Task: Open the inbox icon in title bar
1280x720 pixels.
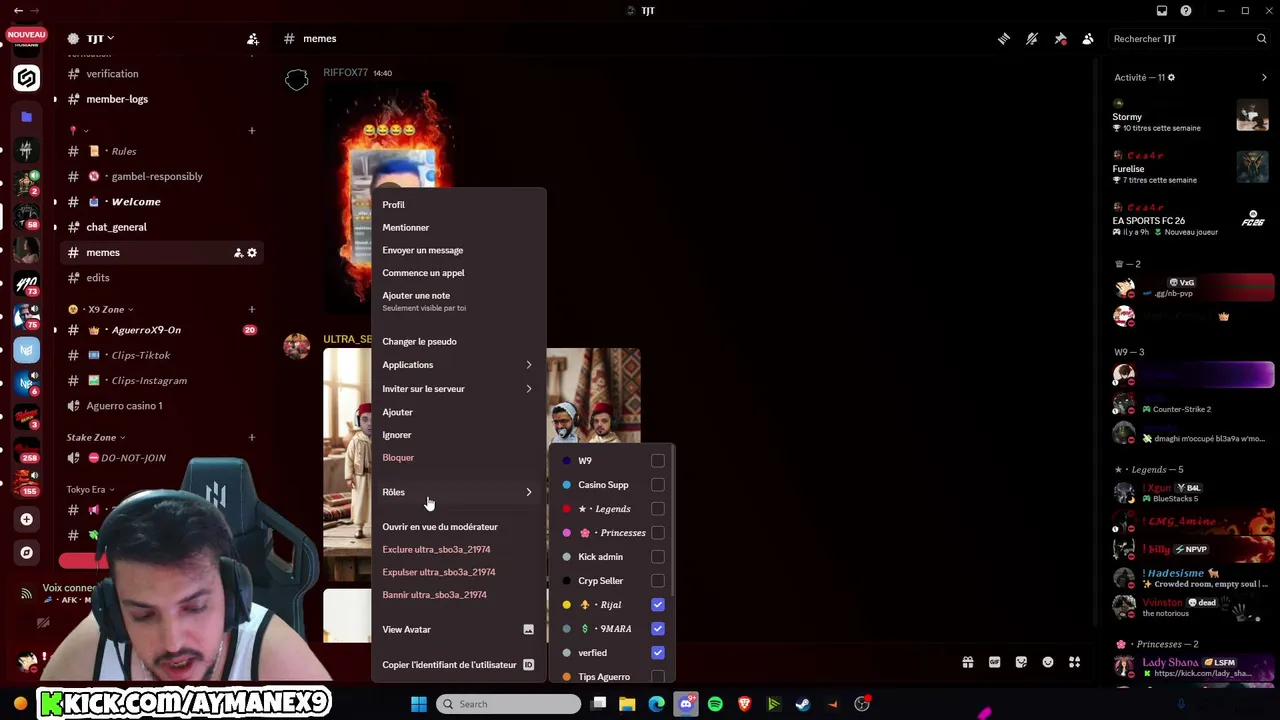Action: [x=1162, y=11]
